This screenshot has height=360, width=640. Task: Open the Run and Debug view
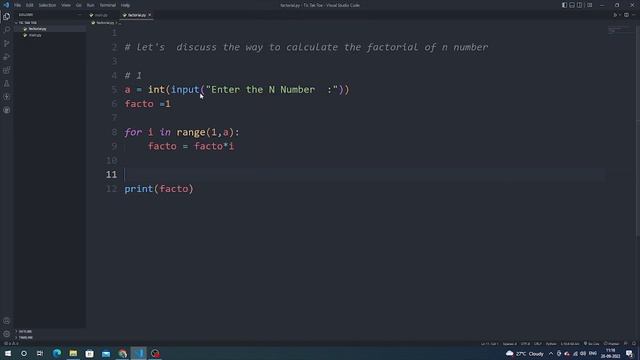point(7,57)
